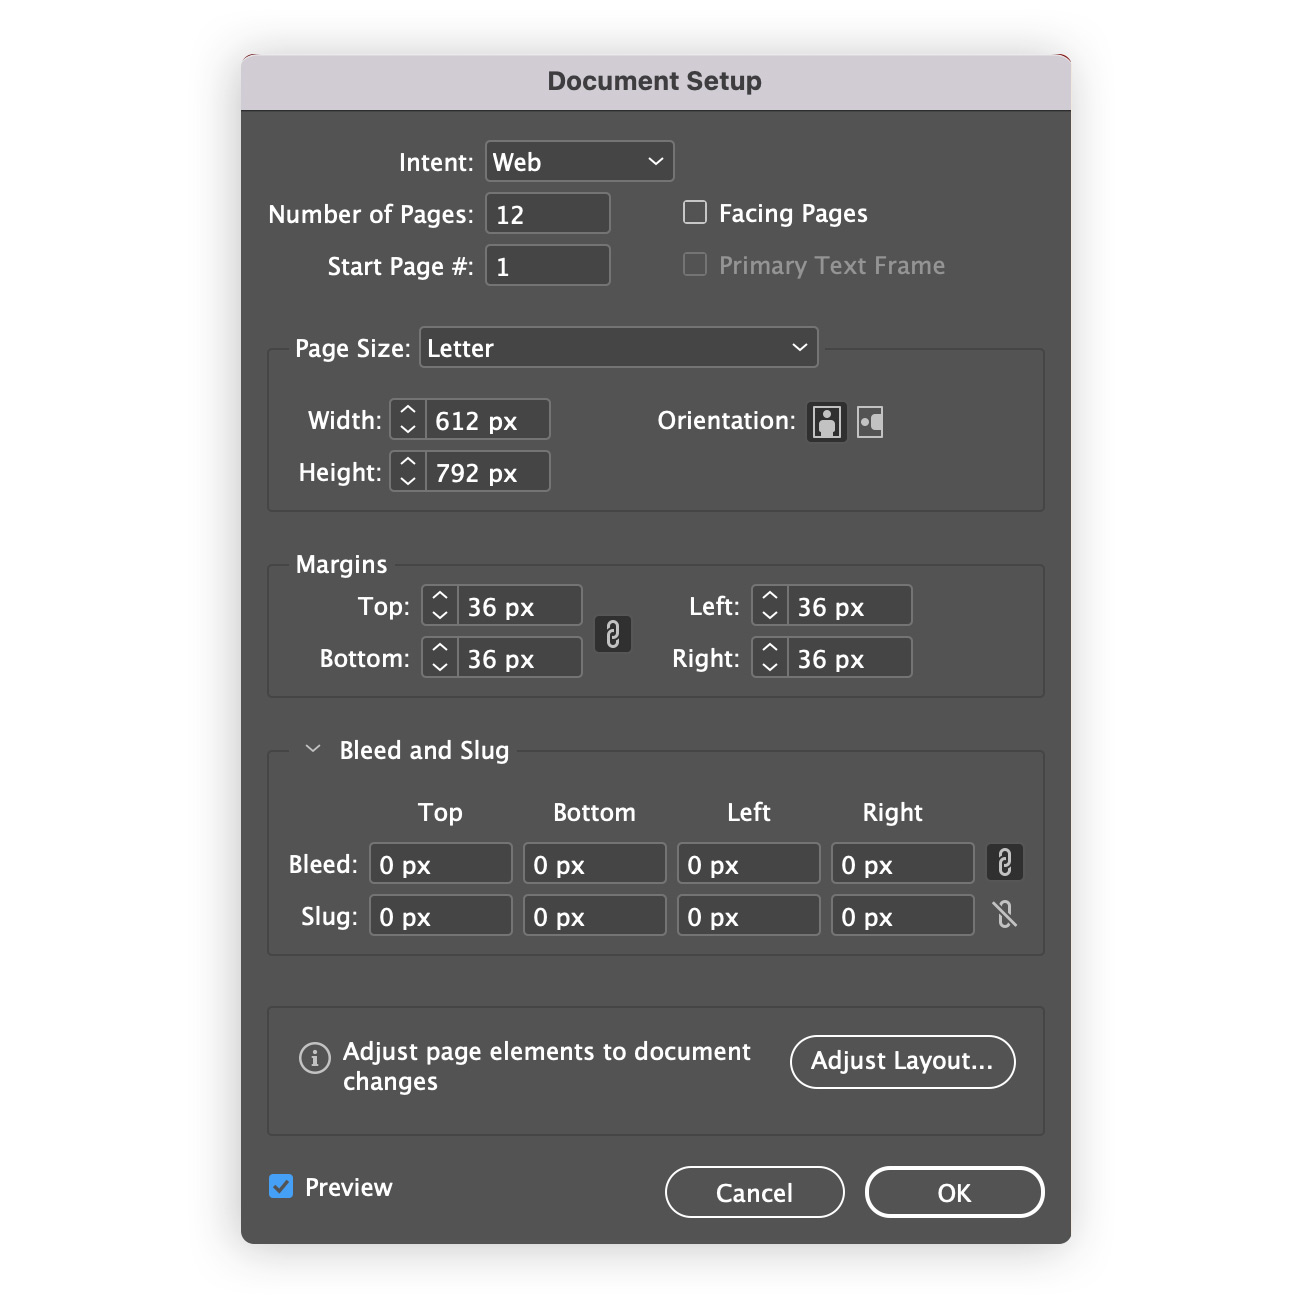Toggle the slug broken-link icon

(1005, 914)
